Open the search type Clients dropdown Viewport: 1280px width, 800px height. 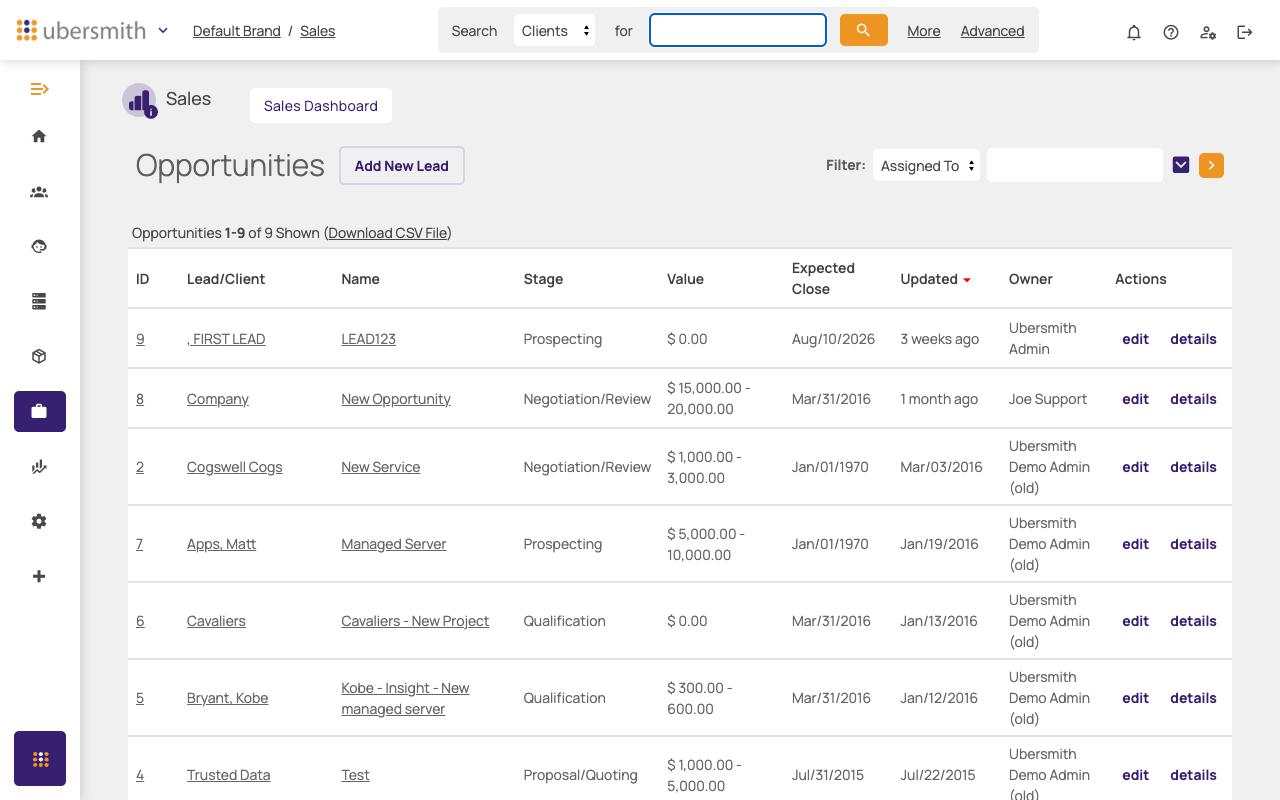pyautogui.click(x=555, y=30)
